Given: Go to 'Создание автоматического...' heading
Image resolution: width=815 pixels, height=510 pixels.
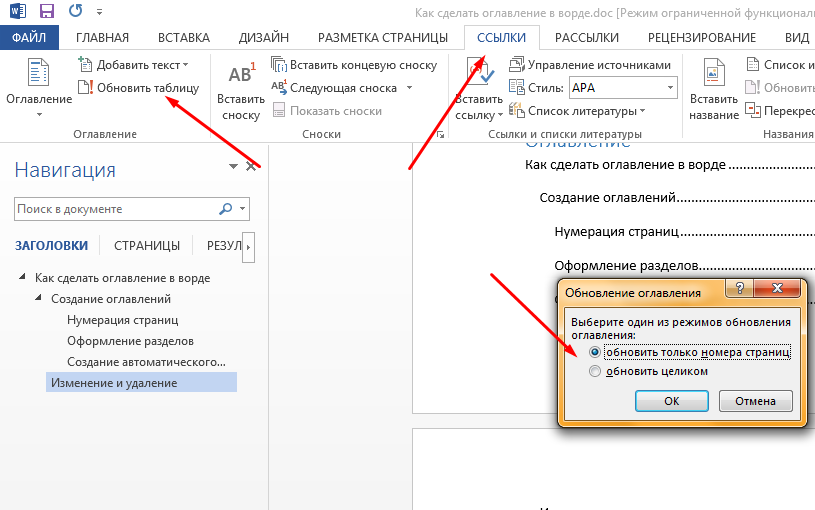Looking at the screenshot, I should click(147, 362).
